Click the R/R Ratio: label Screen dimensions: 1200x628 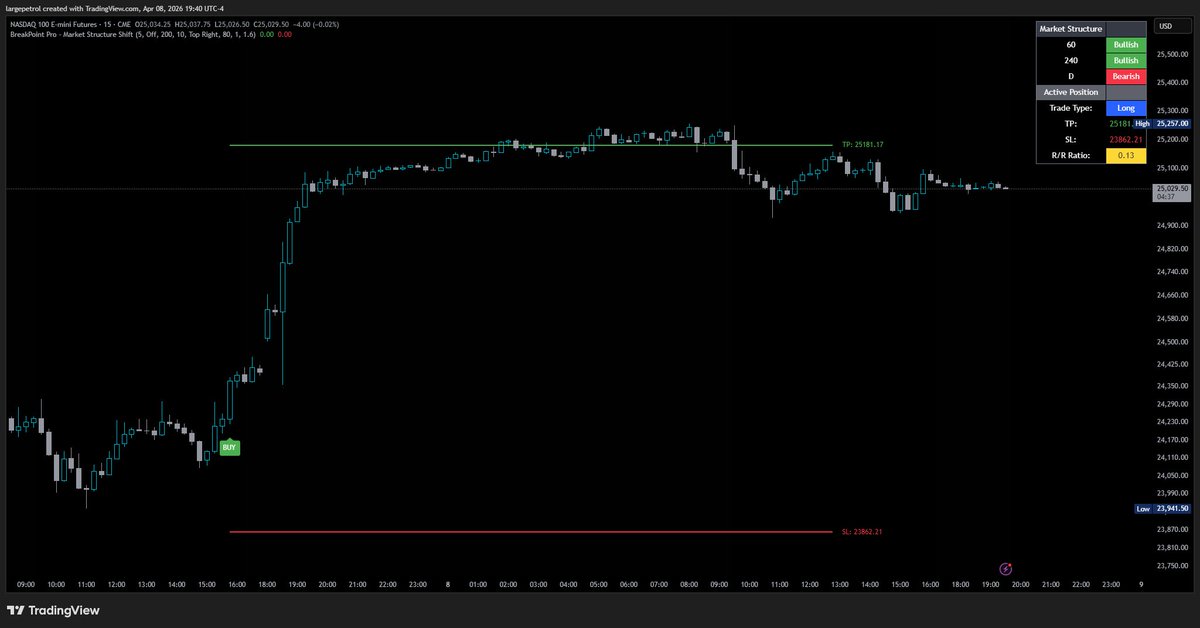point(1070,155)
